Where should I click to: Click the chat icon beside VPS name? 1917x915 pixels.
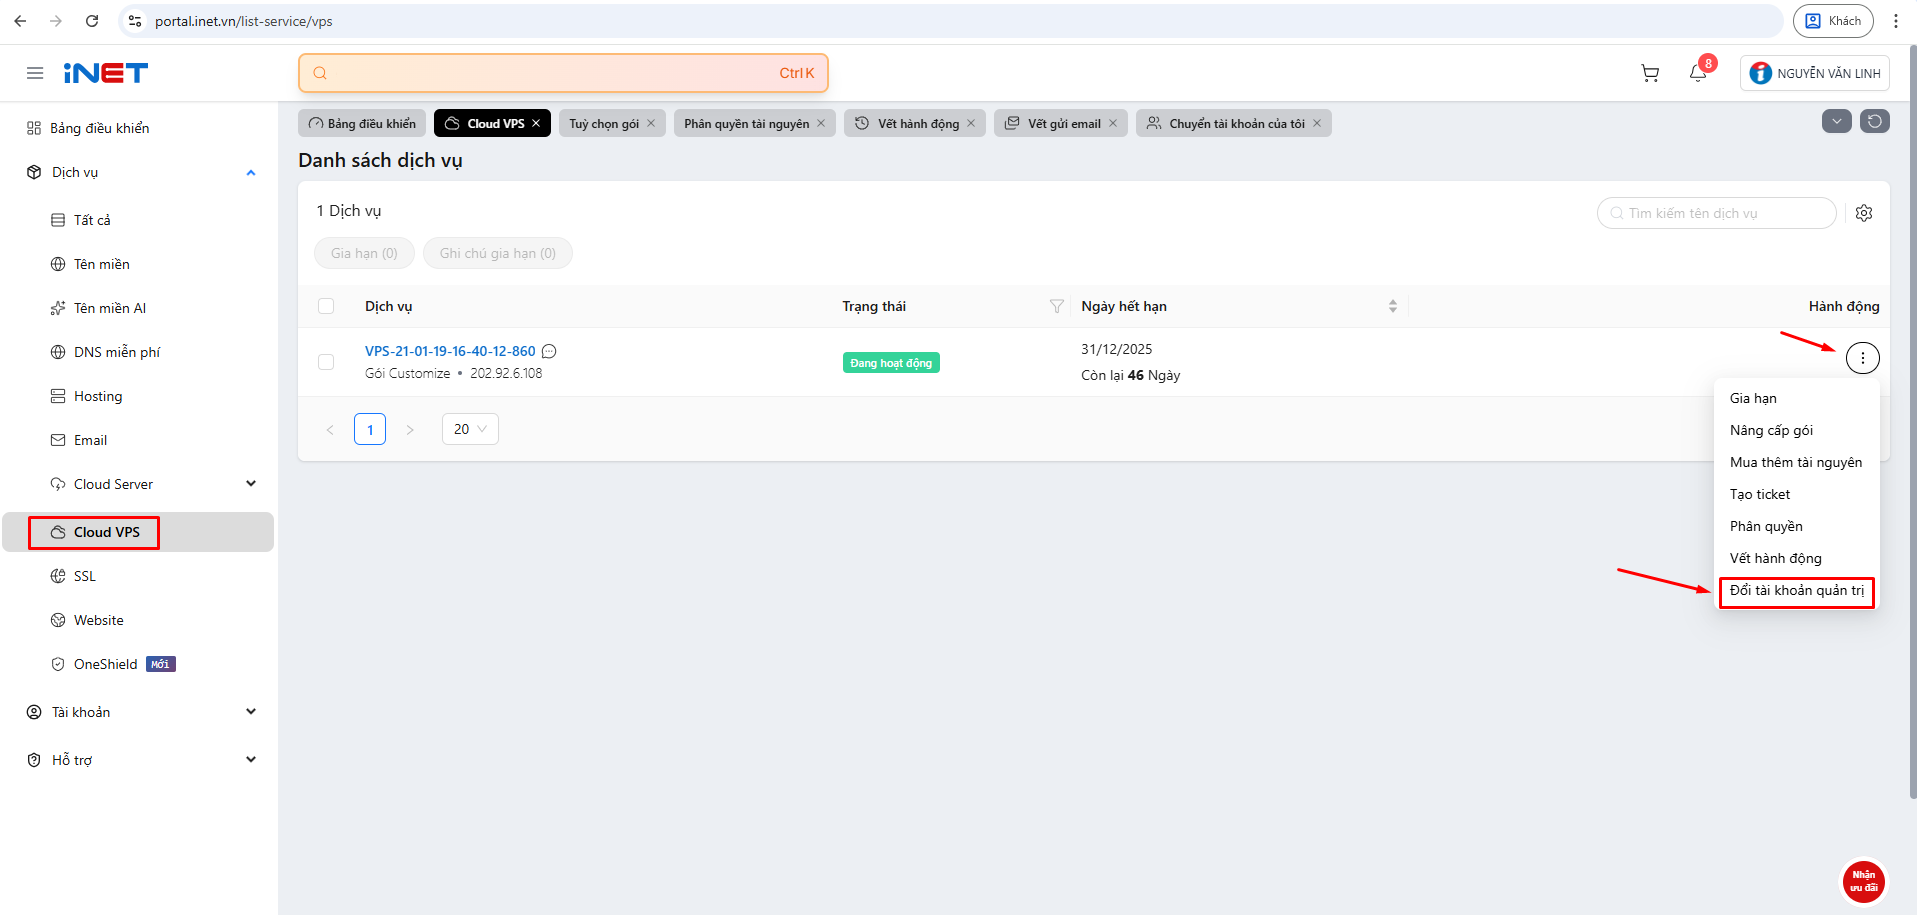click(549, 351)
